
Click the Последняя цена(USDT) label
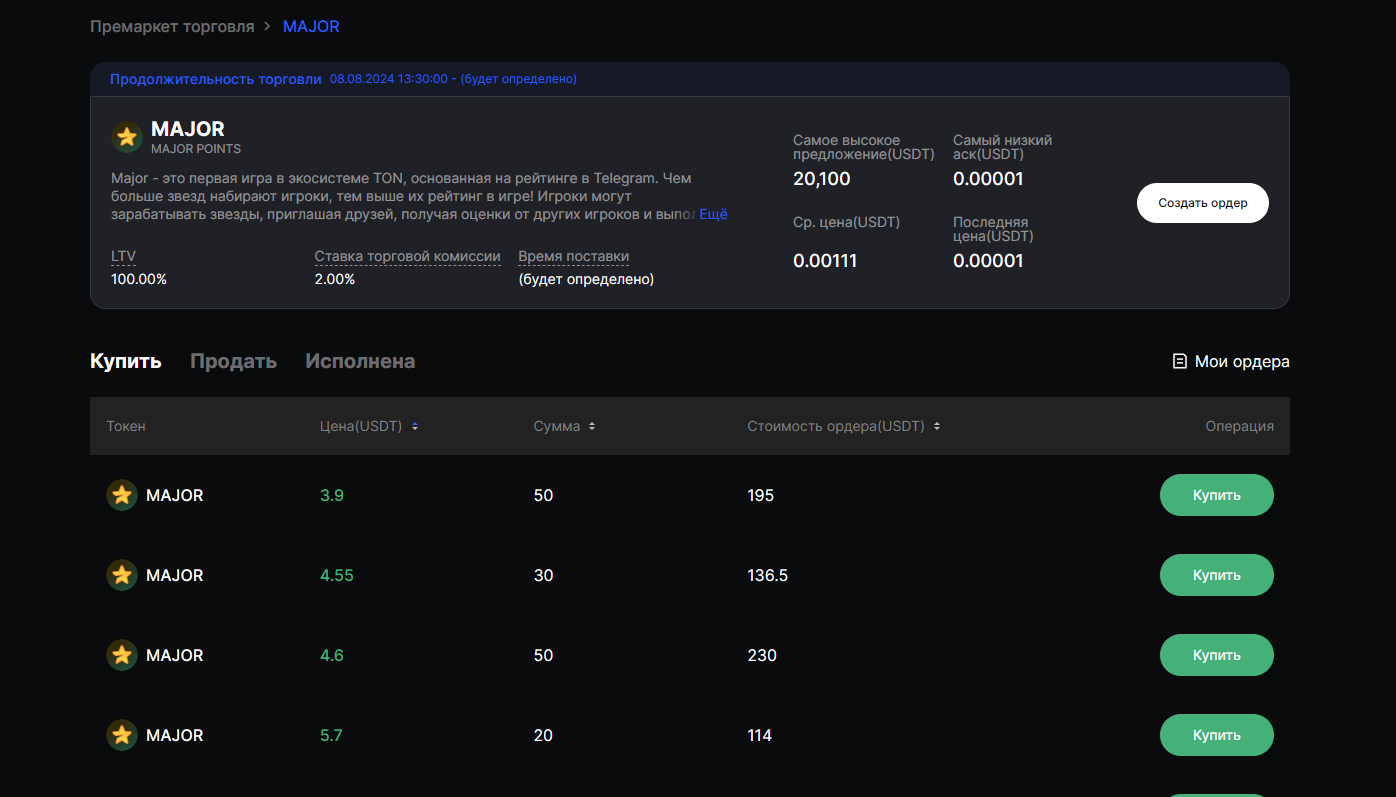[994, 229]
